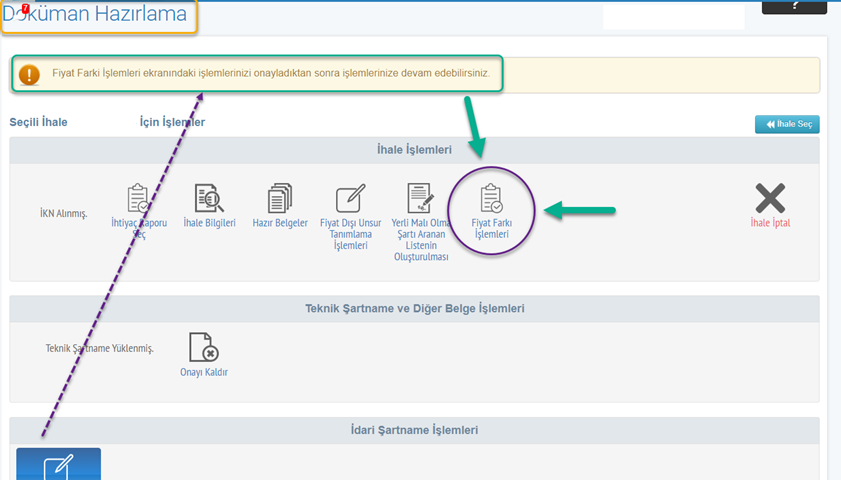Open the İhtiyaç Raporu Seç icon

coord(138,199)
